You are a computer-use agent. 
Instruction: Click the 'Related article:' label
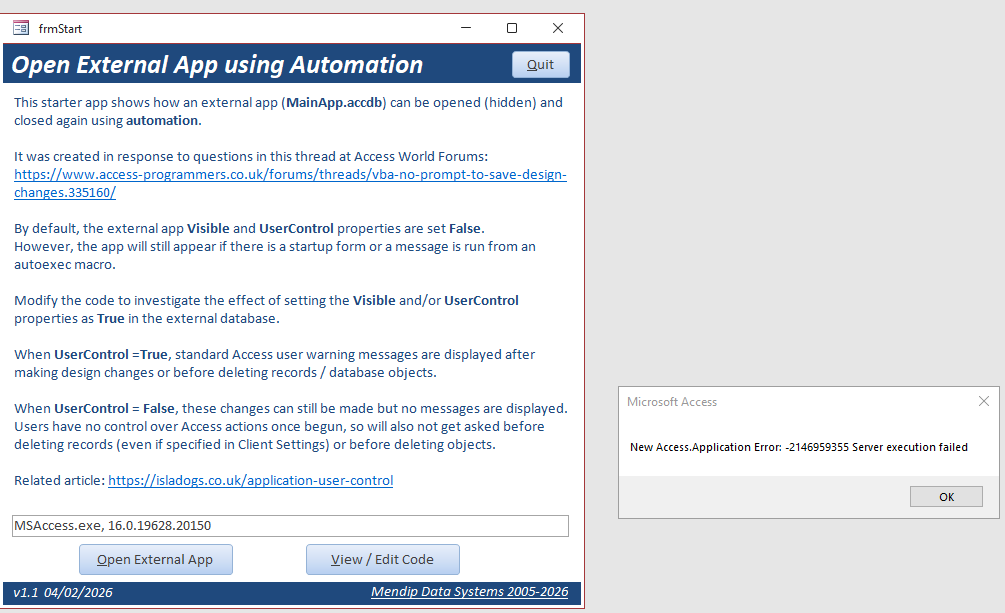[x=60, y=480]
